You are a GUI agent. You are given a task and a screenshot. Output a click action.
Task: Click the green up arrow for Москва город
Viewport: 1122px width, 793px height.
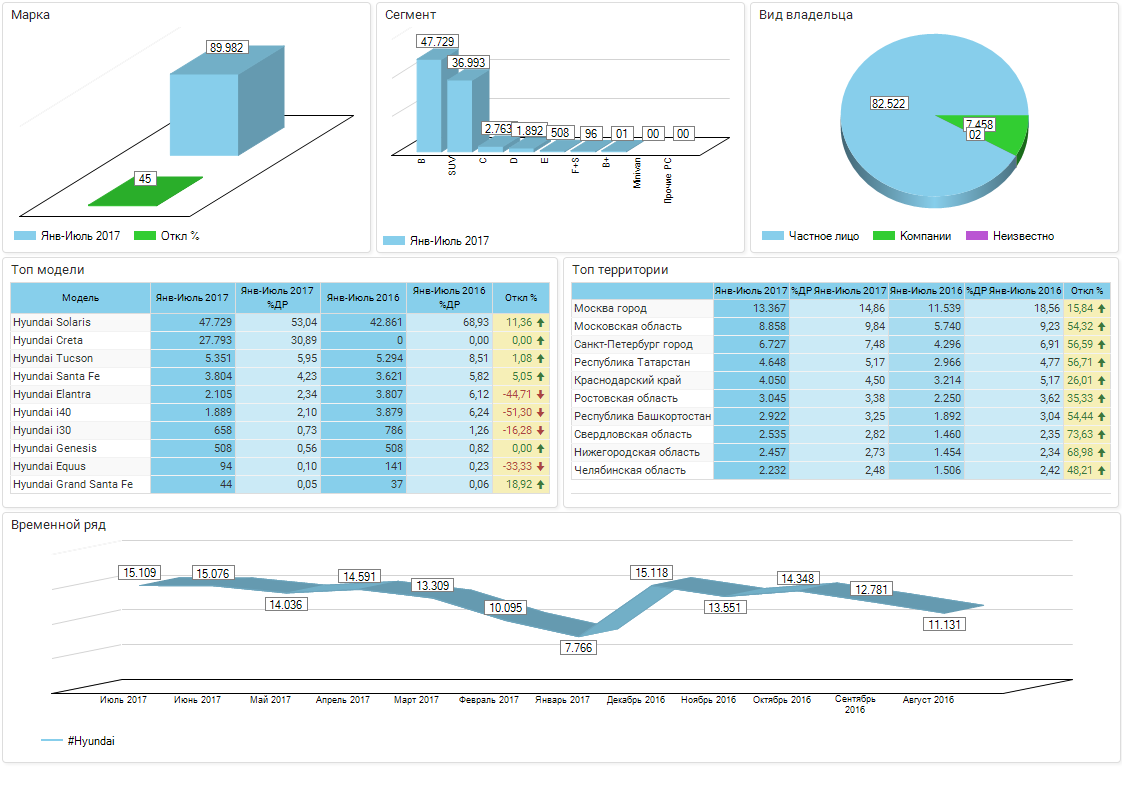(1102, 309)
